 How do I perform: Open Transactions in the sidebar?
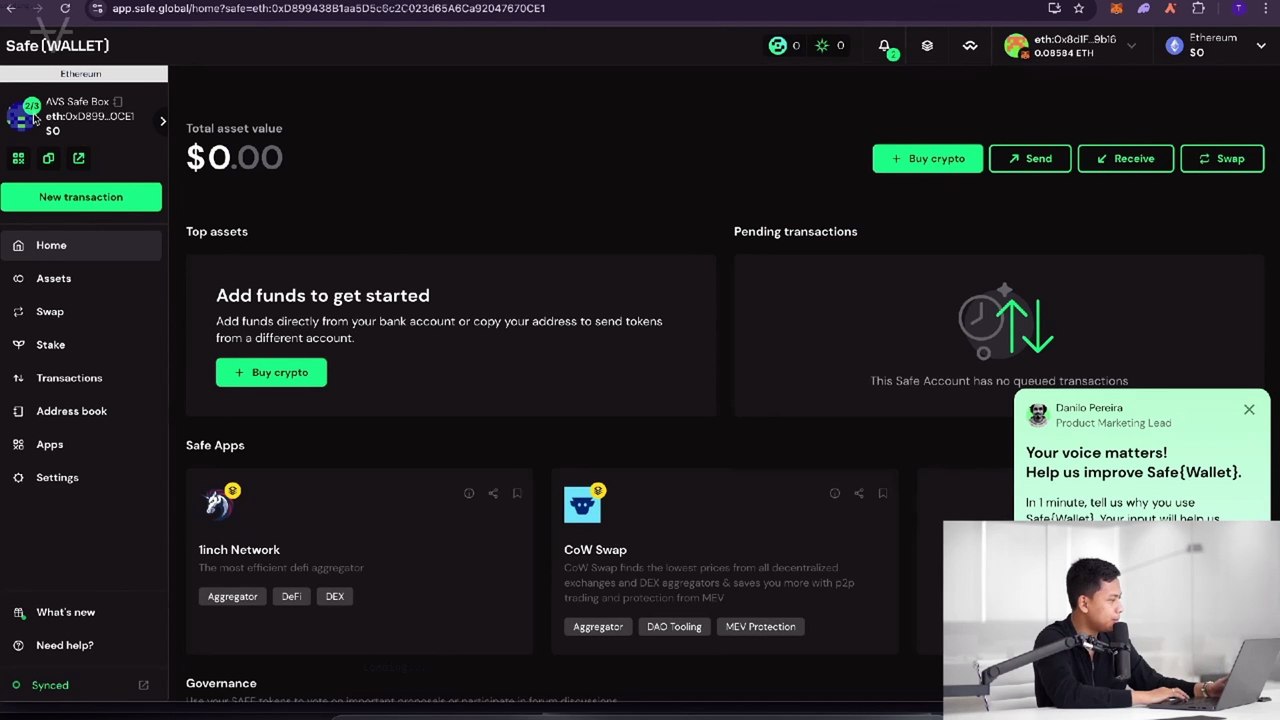click(x=81, y=378)
